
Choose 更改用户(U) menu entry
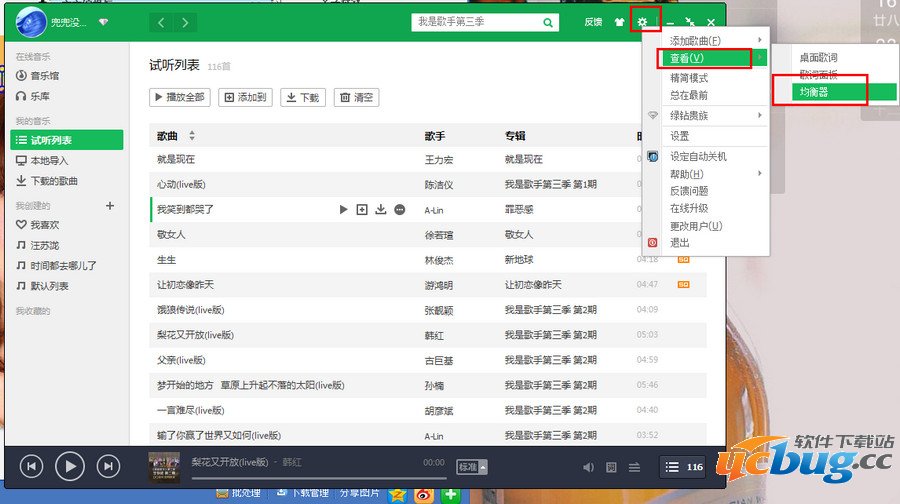pos(696,226)
